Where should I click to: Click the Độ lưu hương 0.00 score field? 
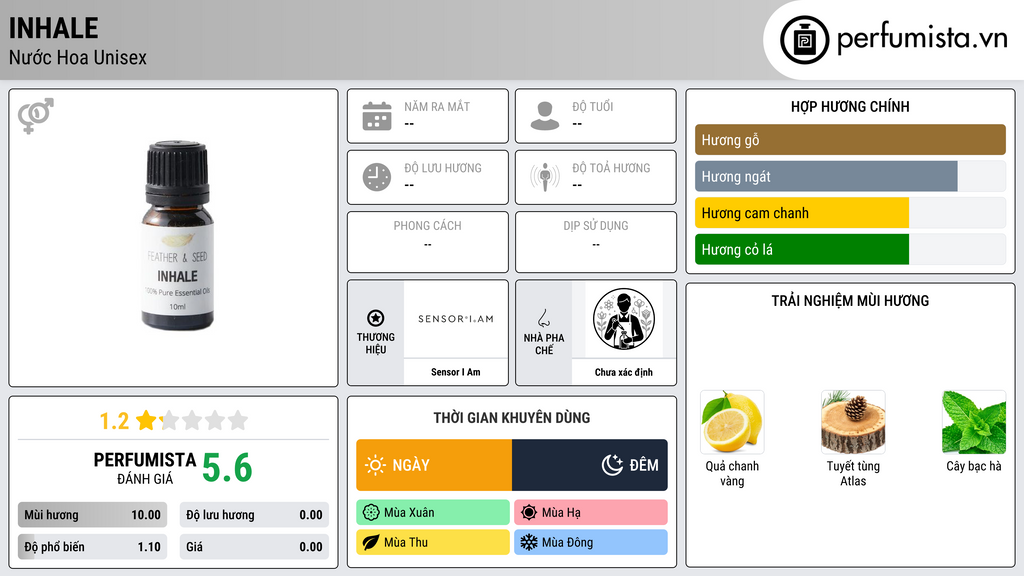click(x=254, y=515)
